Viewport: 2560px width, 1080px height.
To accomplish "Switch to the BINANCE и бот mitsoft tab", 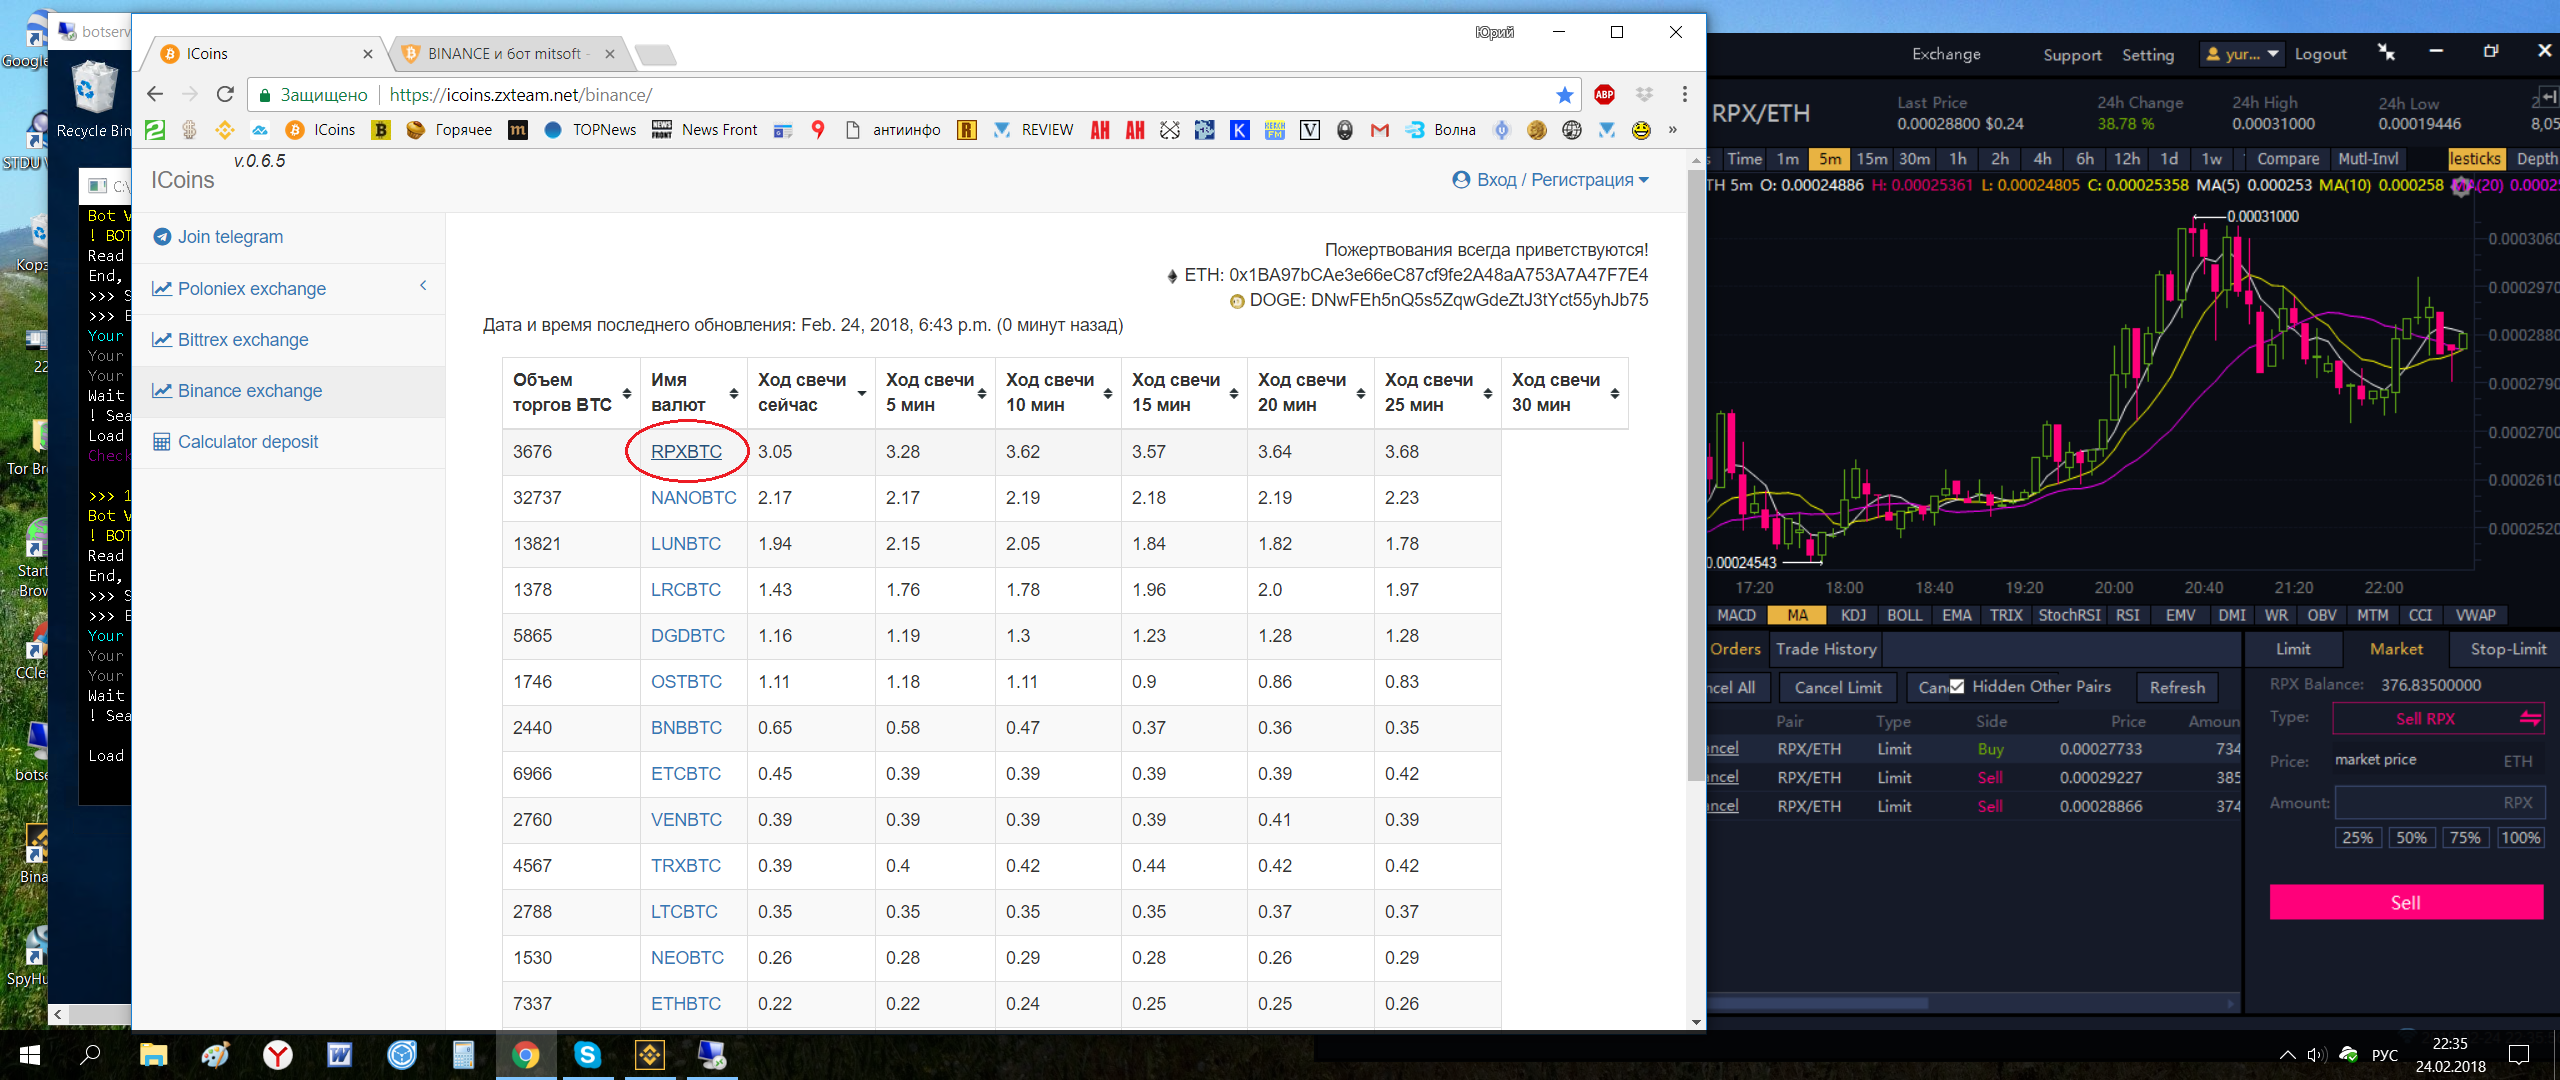I will (x=507, y=54).
